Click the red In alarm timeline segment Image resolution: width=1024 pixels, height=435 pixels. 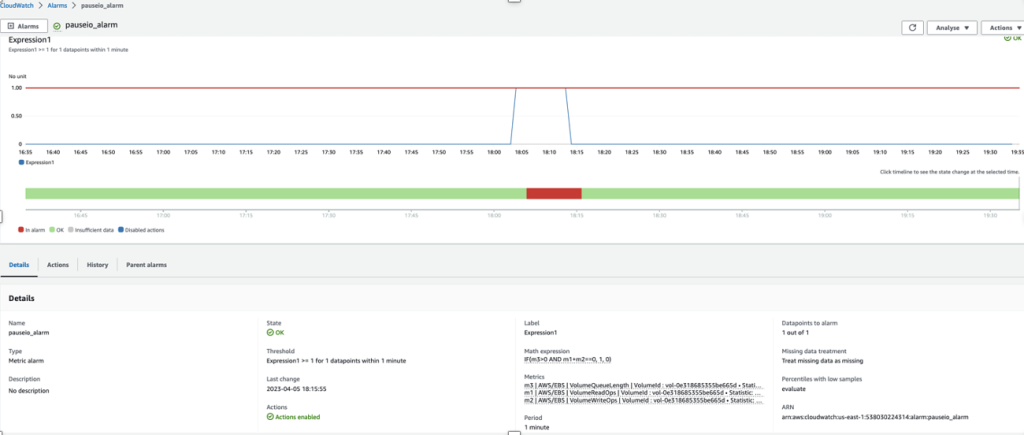554,193
